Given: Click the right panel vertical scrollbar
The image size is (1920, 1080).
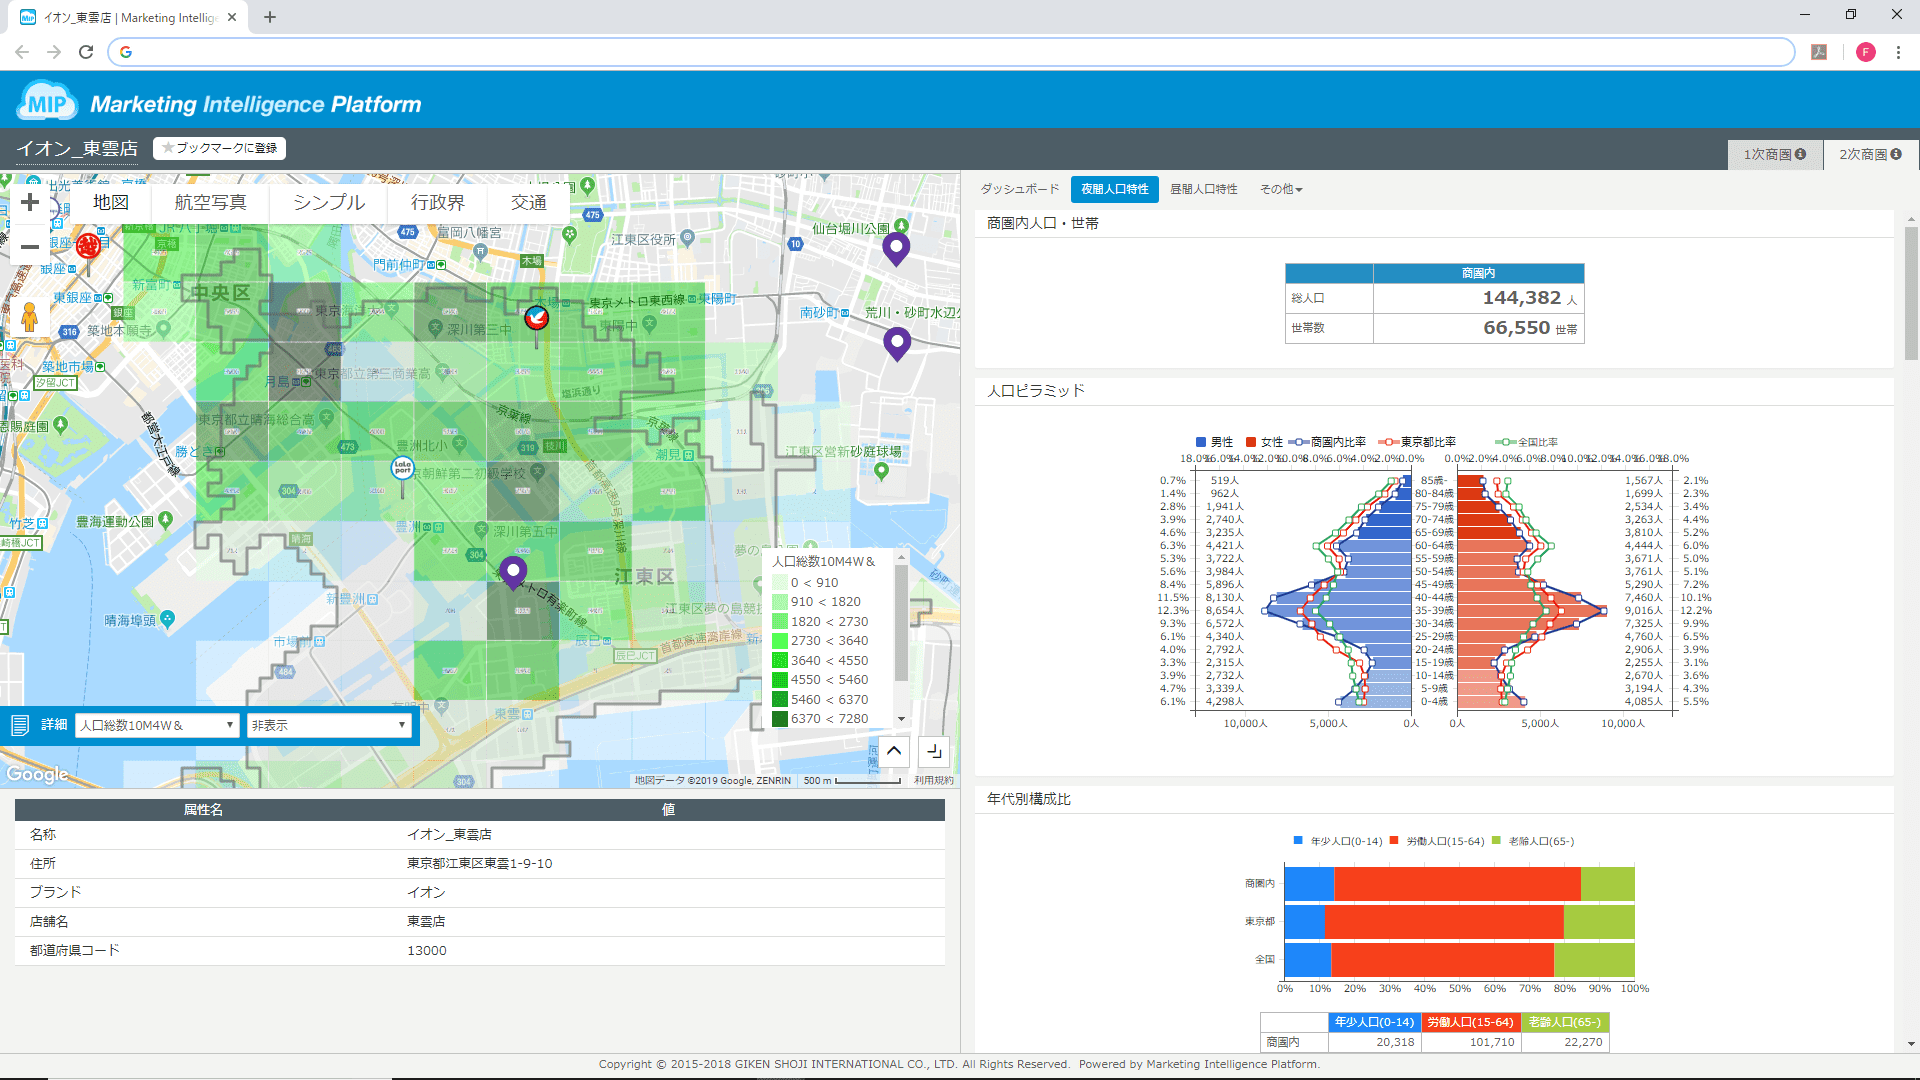Looking at the screenshot, I should pyautogui.click(x=1911, y=293).
